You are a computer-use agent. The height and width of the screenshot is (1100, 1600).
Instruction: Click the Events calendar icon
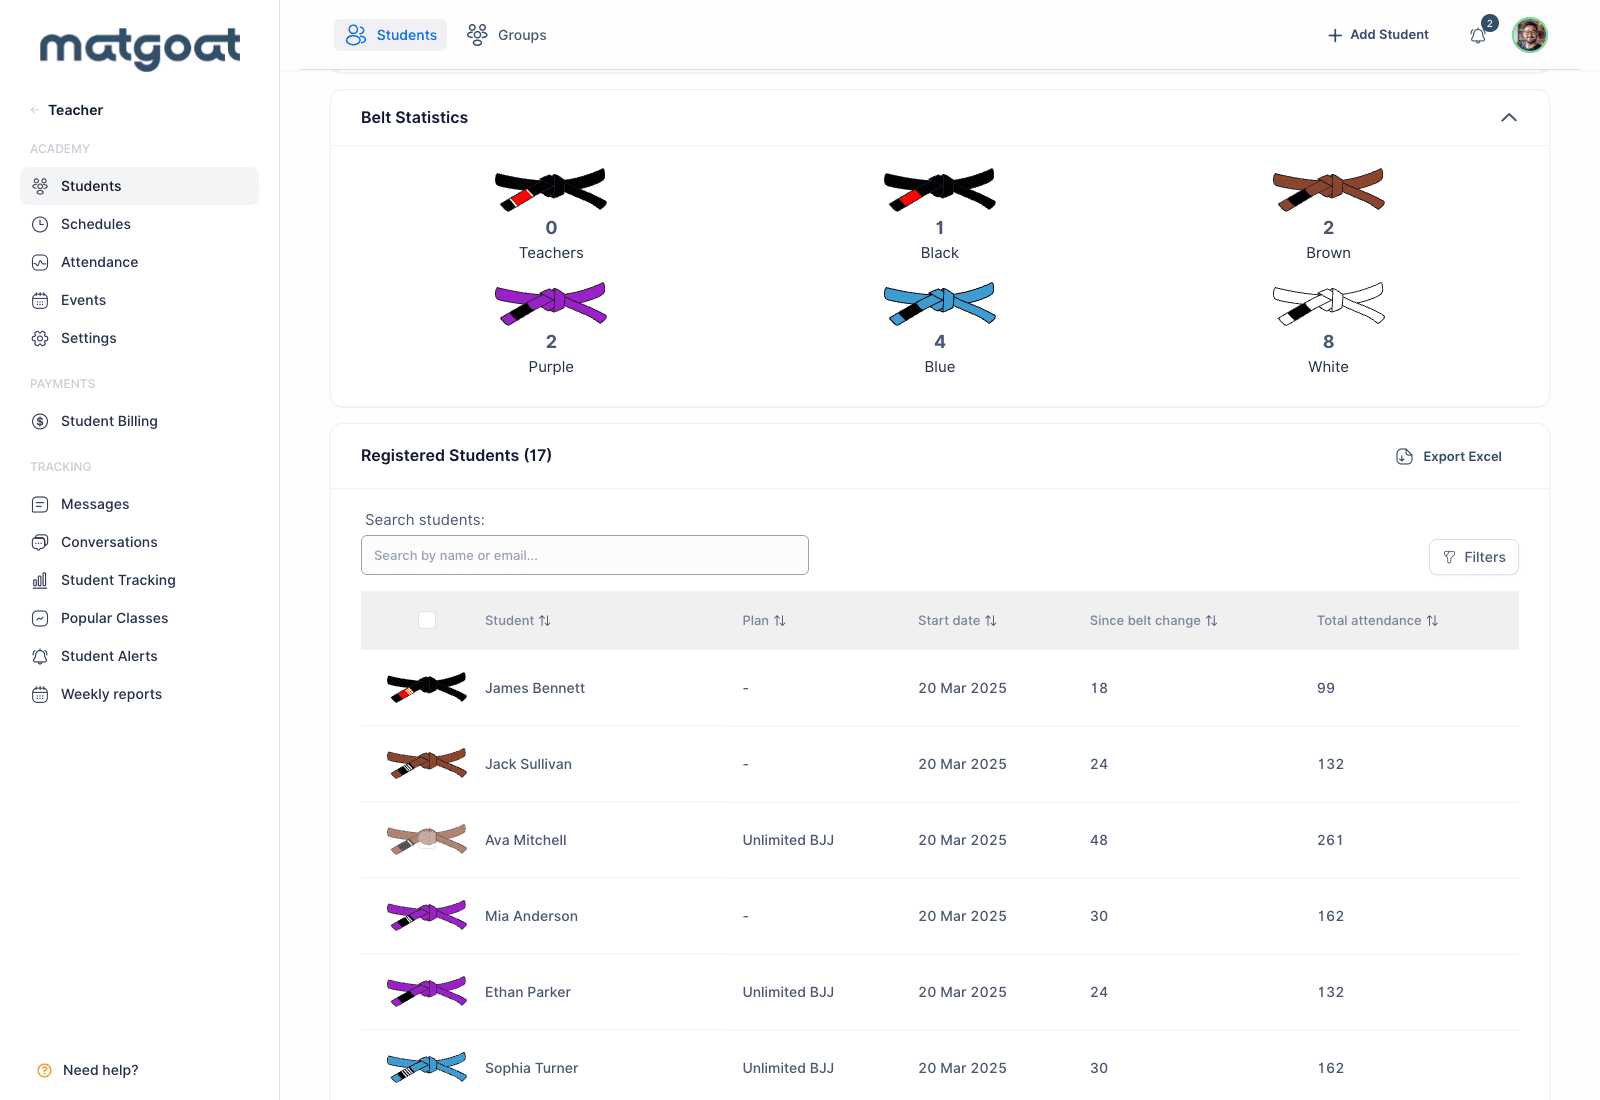(40, 300)
